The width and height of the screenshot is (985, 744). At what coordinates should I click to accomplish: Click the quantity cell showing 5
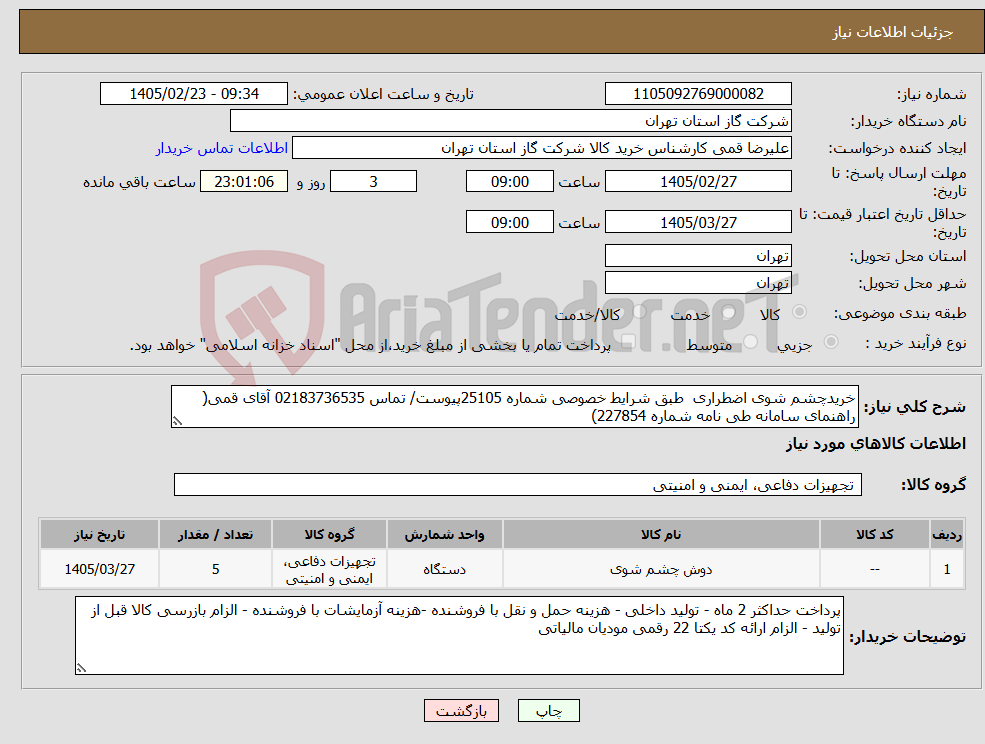(x=215, y=569)
